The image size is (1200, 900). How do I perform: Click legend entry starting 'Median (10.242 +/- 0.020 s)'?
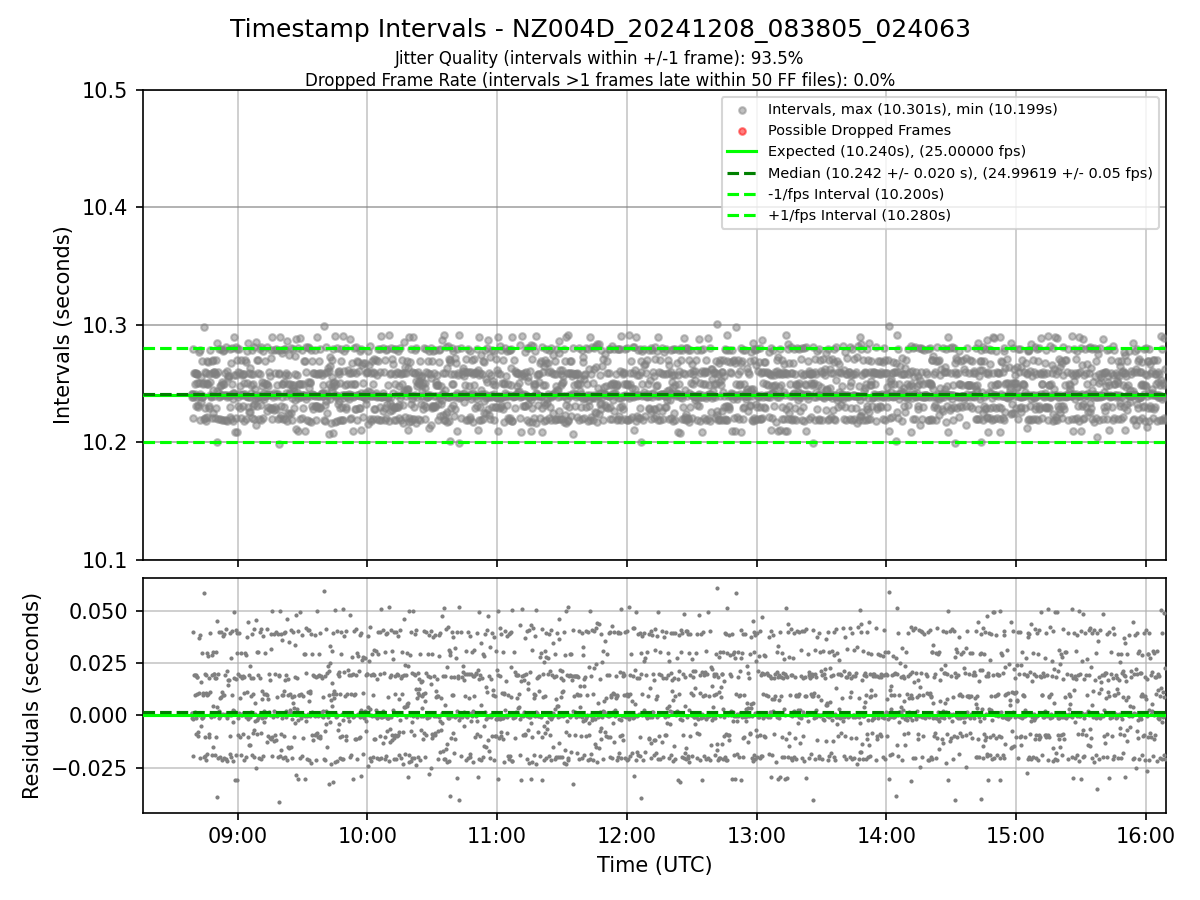[x=960, y=173]
